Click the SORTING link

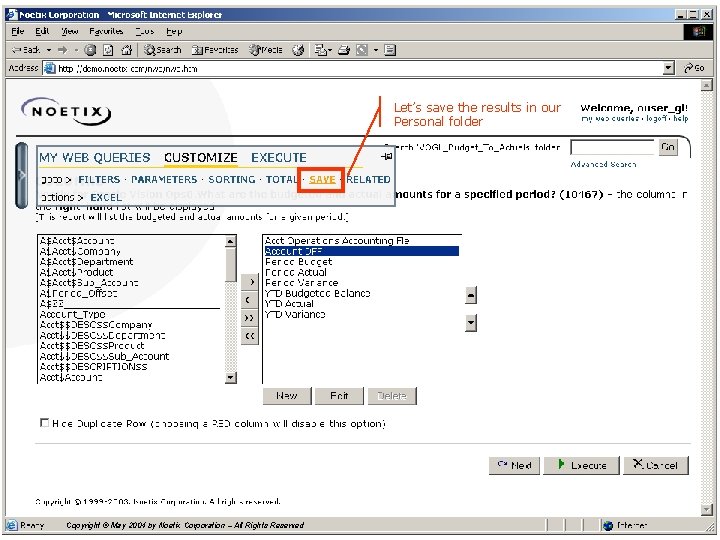coord(231,180)
